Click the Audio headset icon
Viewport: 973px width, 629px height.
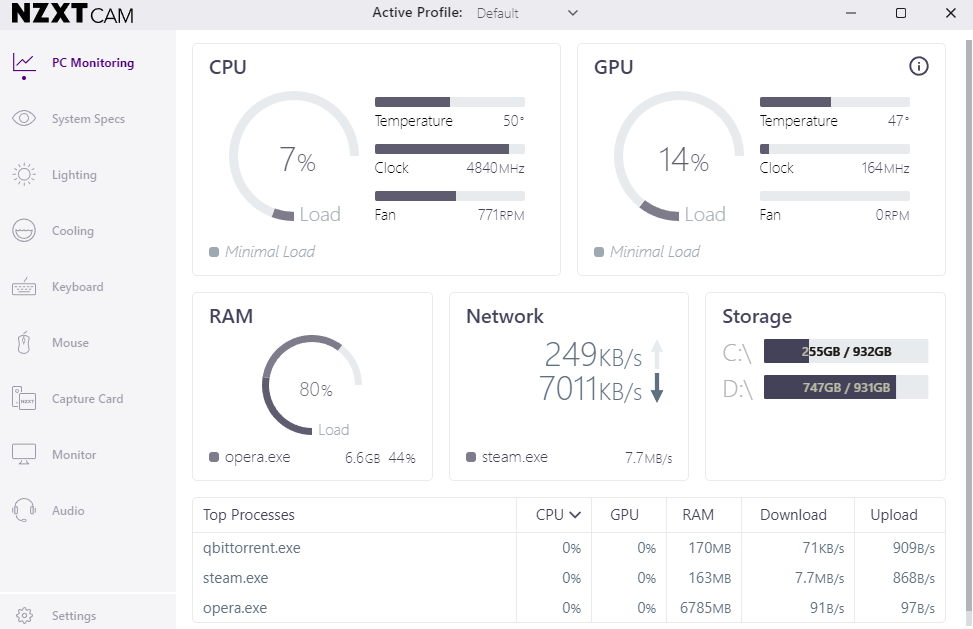[x=24, y=510]
